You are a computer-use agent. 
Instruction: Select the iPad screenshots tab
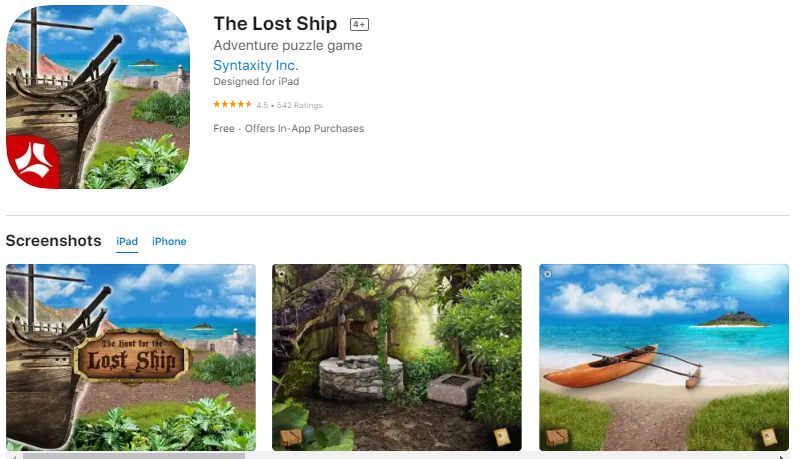[x=127, y=241]
